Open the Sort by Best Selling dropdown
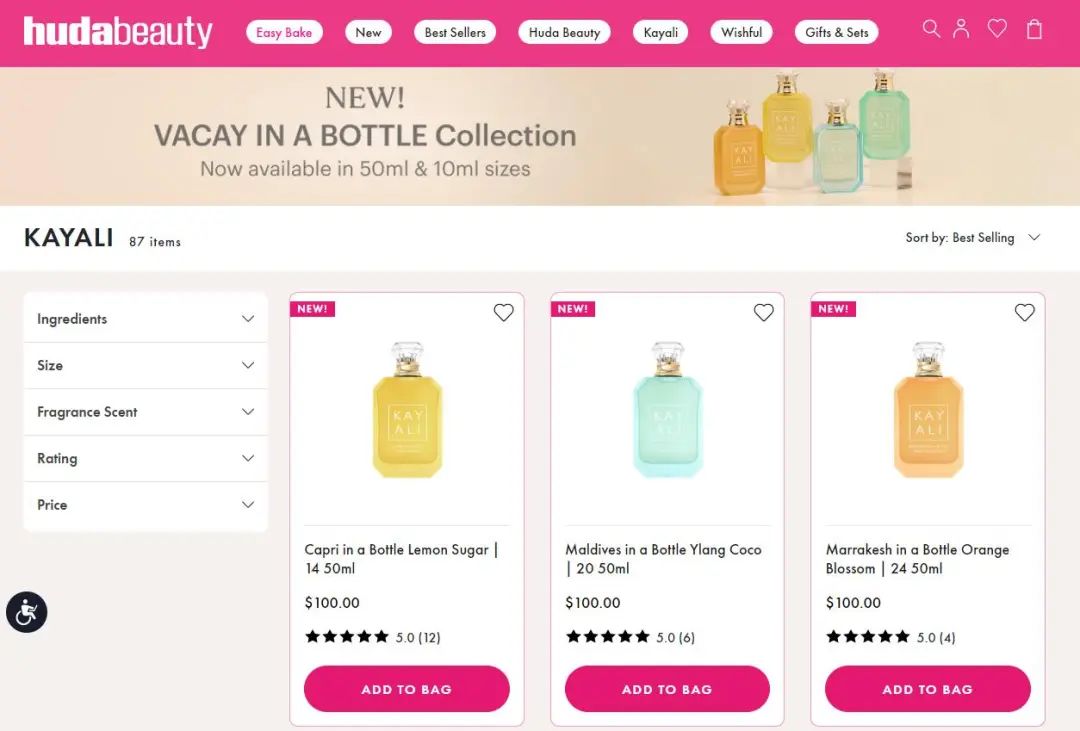Image resolution: width=1080 pixels, height=731 pixels. (973, 238)
